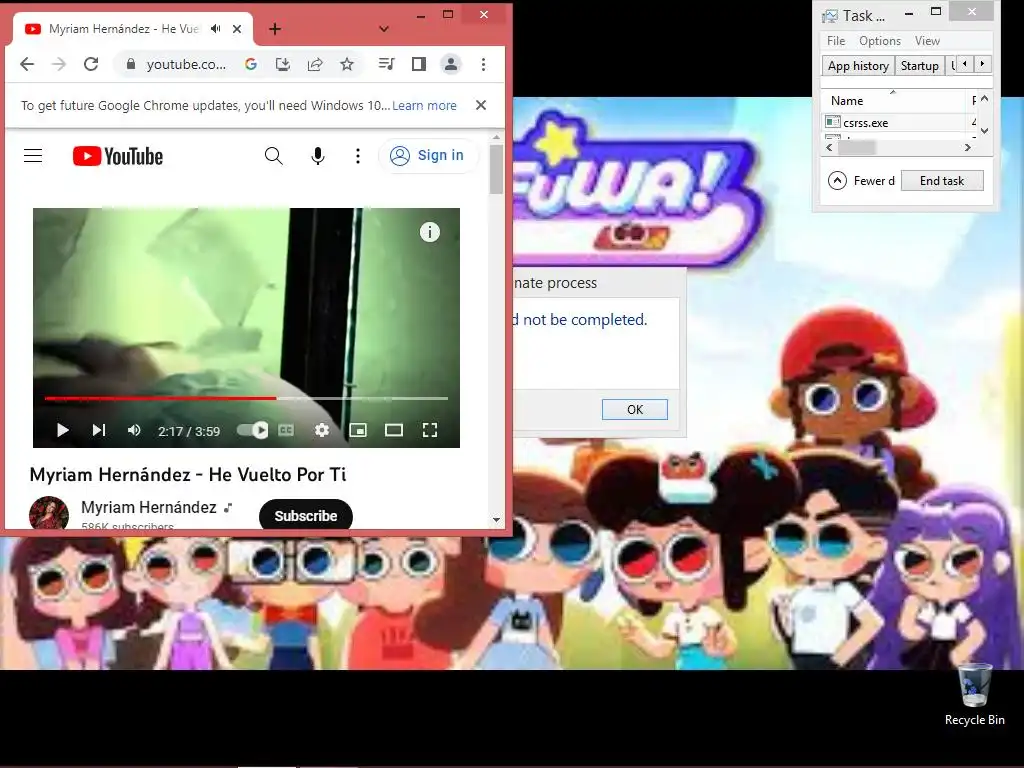Seek on video progress bar

click(246, 398)
